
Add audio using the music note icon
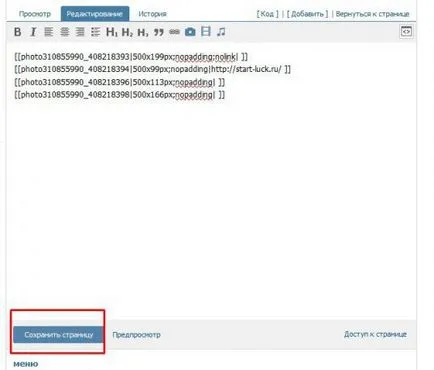[221, 32]
